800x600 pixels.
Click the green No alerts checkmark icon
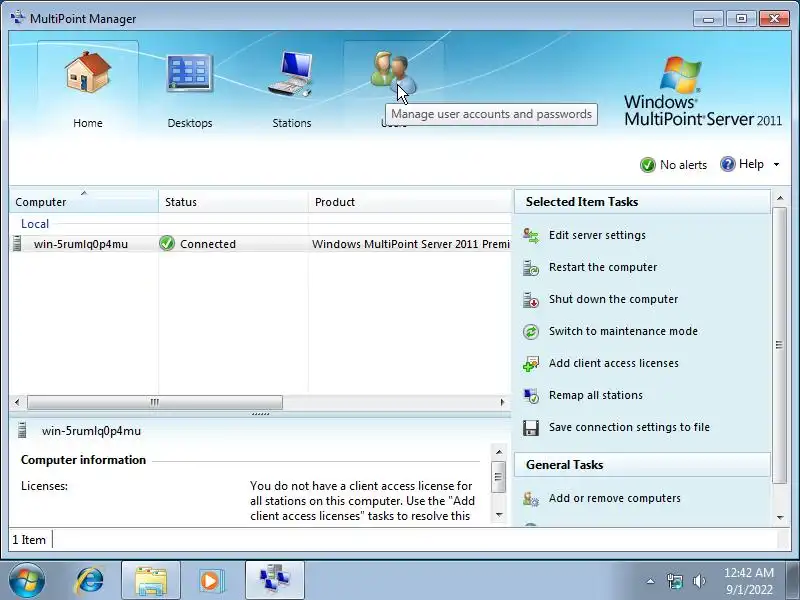pyautogui.click(x=647, y=165)
